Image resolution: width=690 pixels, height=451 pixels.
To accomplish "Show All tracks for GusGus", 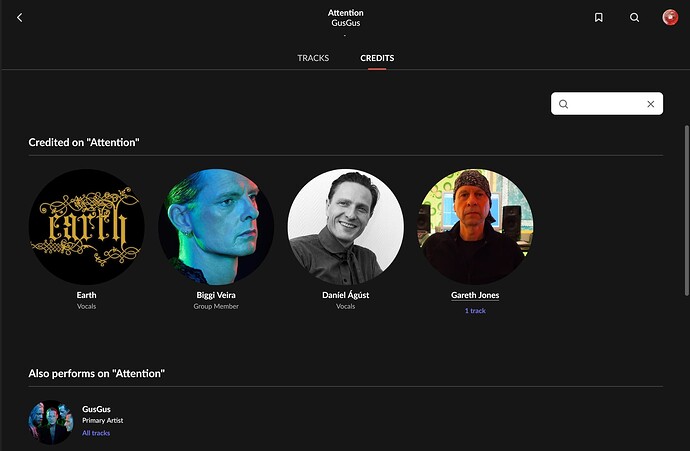I will click(x=97, y=433).
